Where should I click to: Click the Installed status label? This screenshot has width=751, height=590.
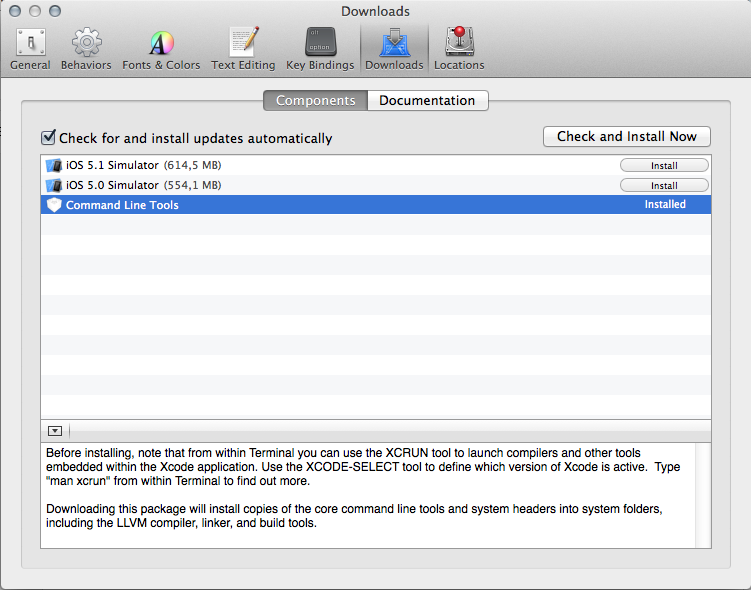click(x=665, y=204)
